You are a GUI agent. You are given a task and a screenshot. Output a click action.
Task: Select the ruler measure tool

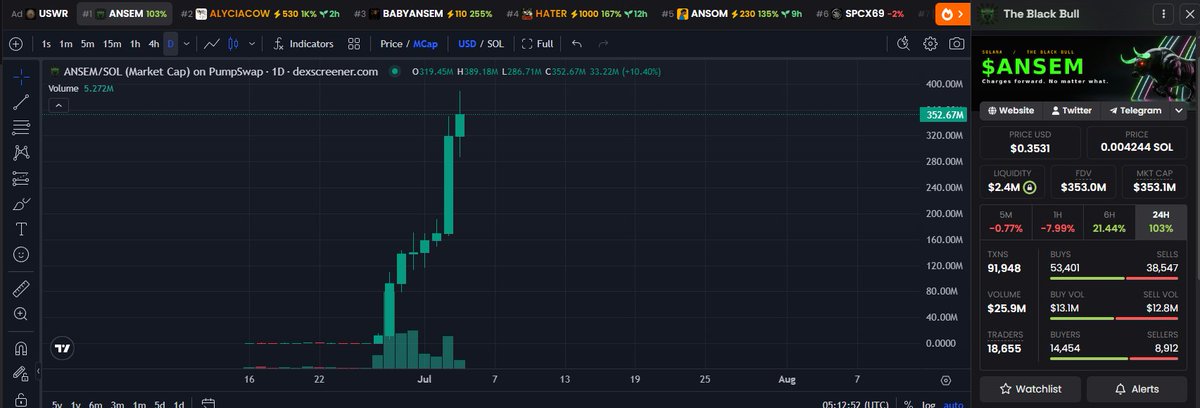(x=20, y=288)
